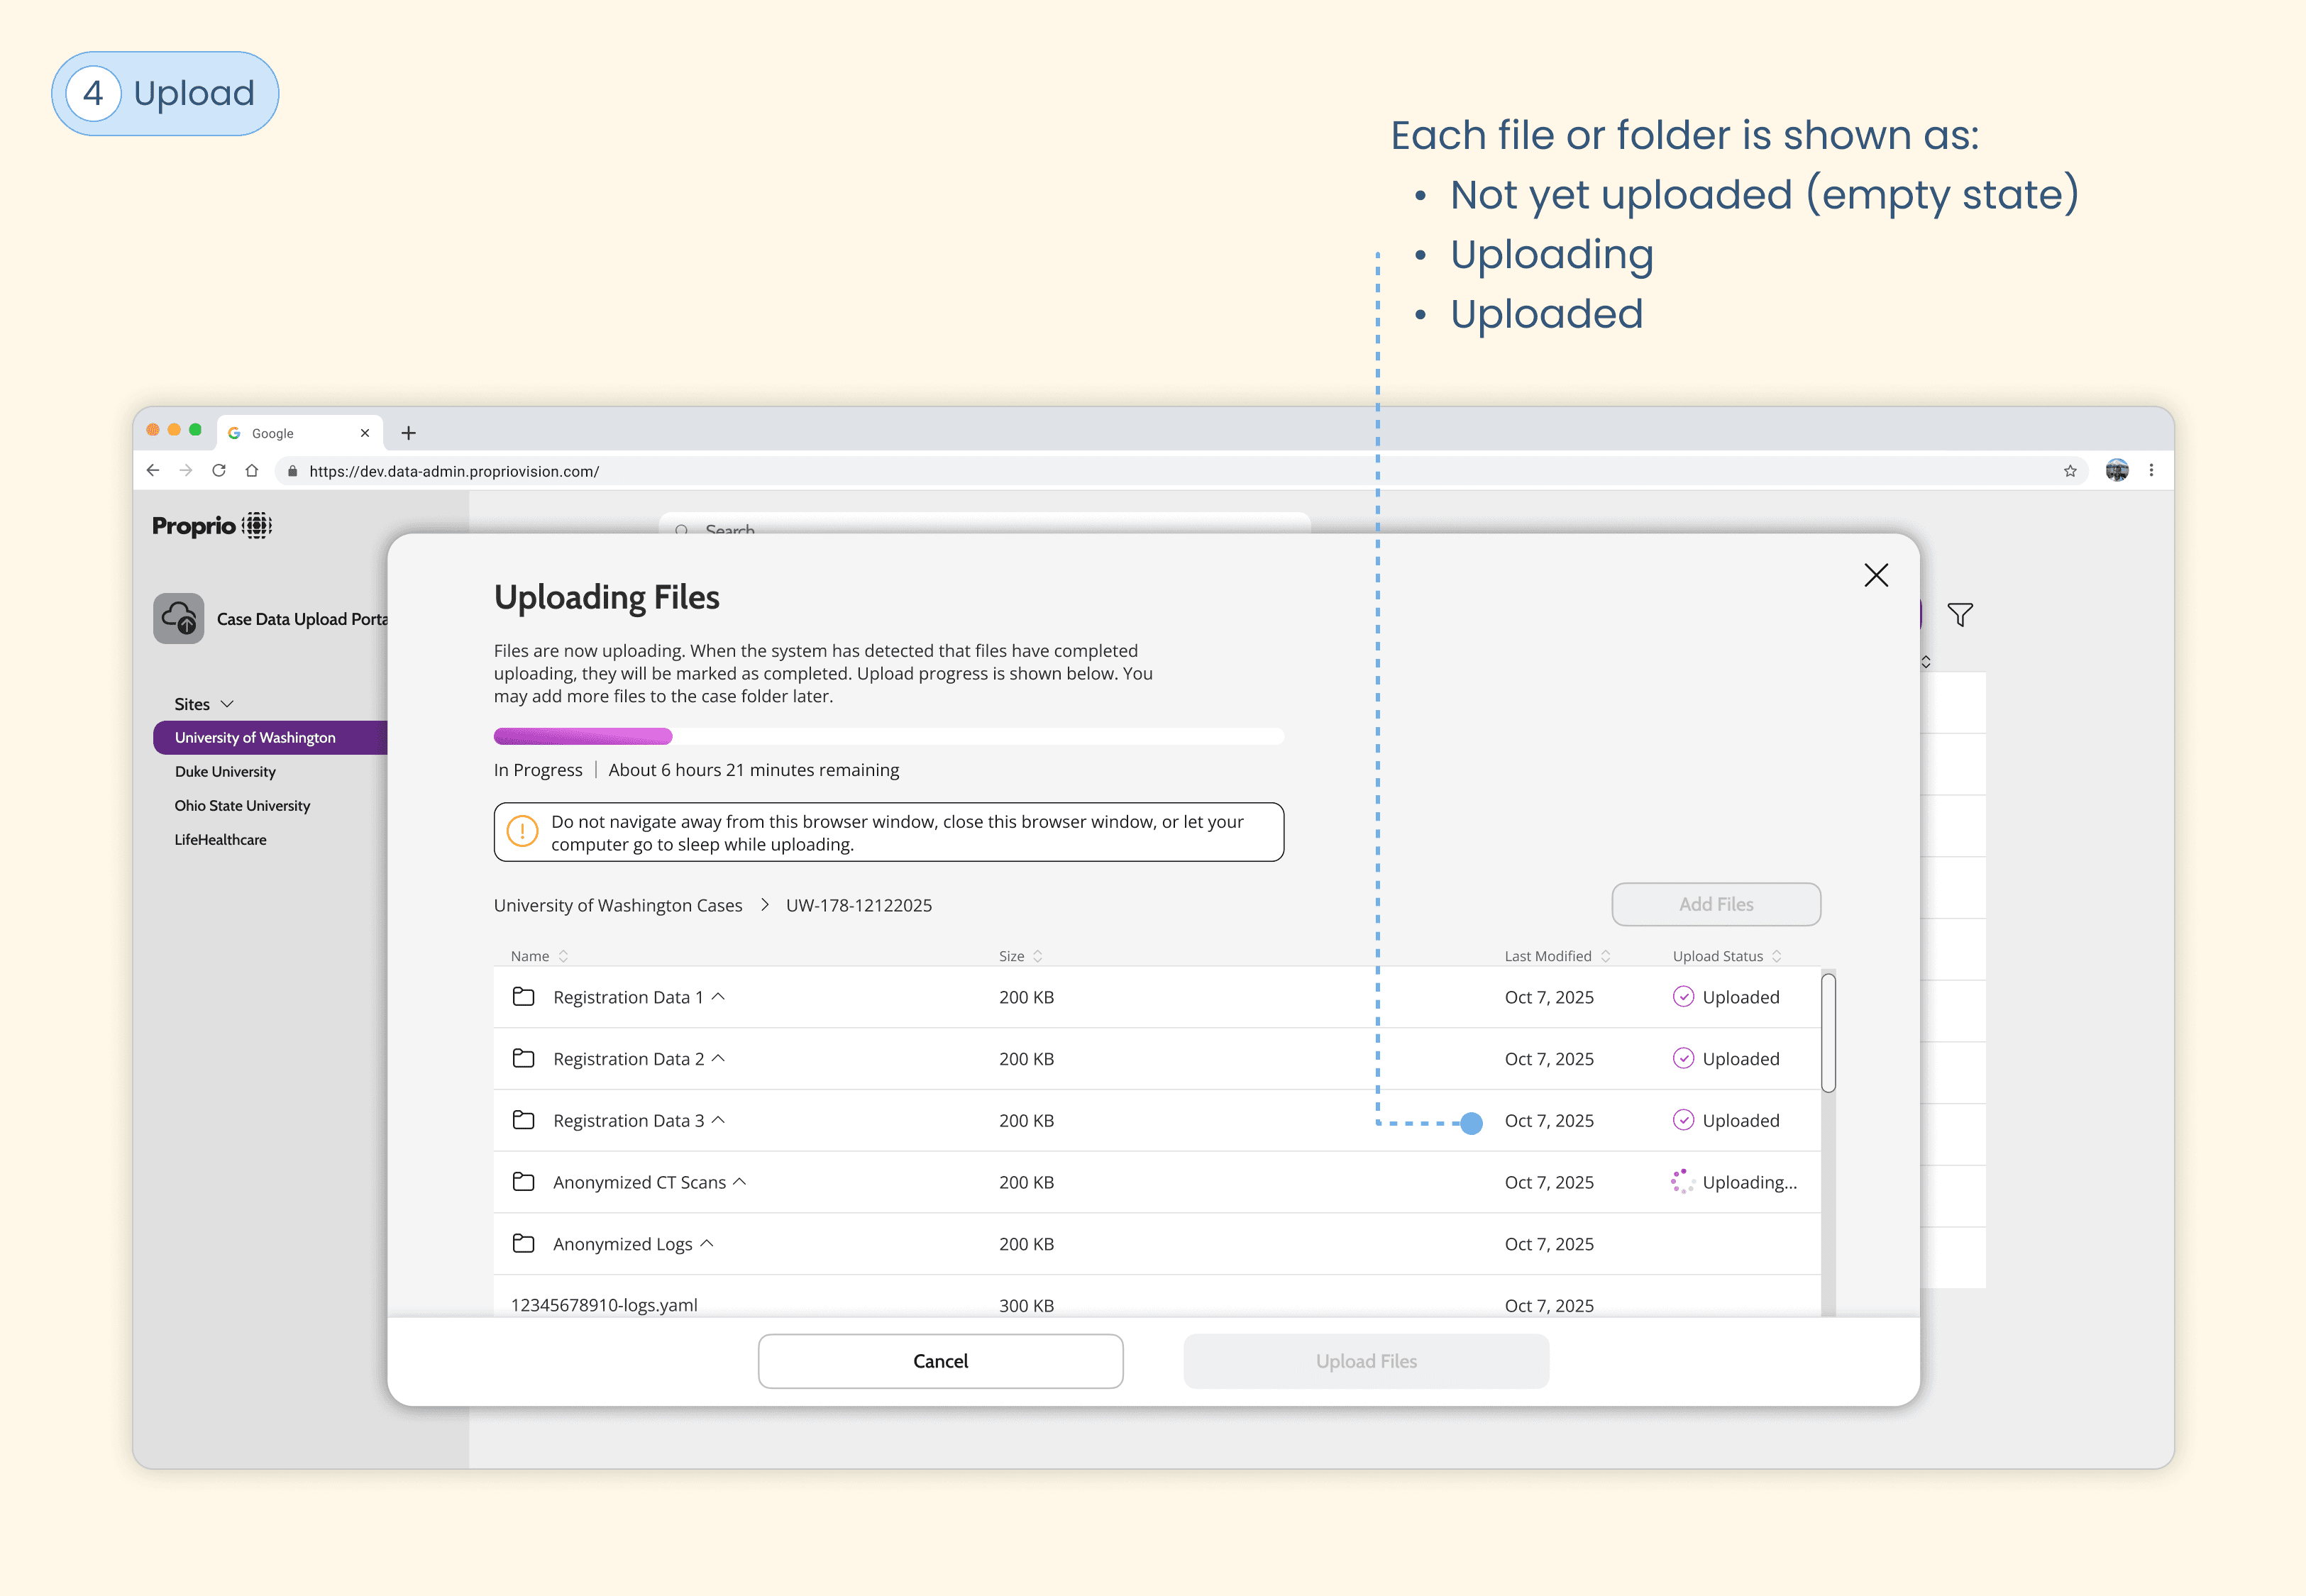Close the Uploading Files dialog
This screenshot has width=2306, height=1596.
pos(1875,575)
